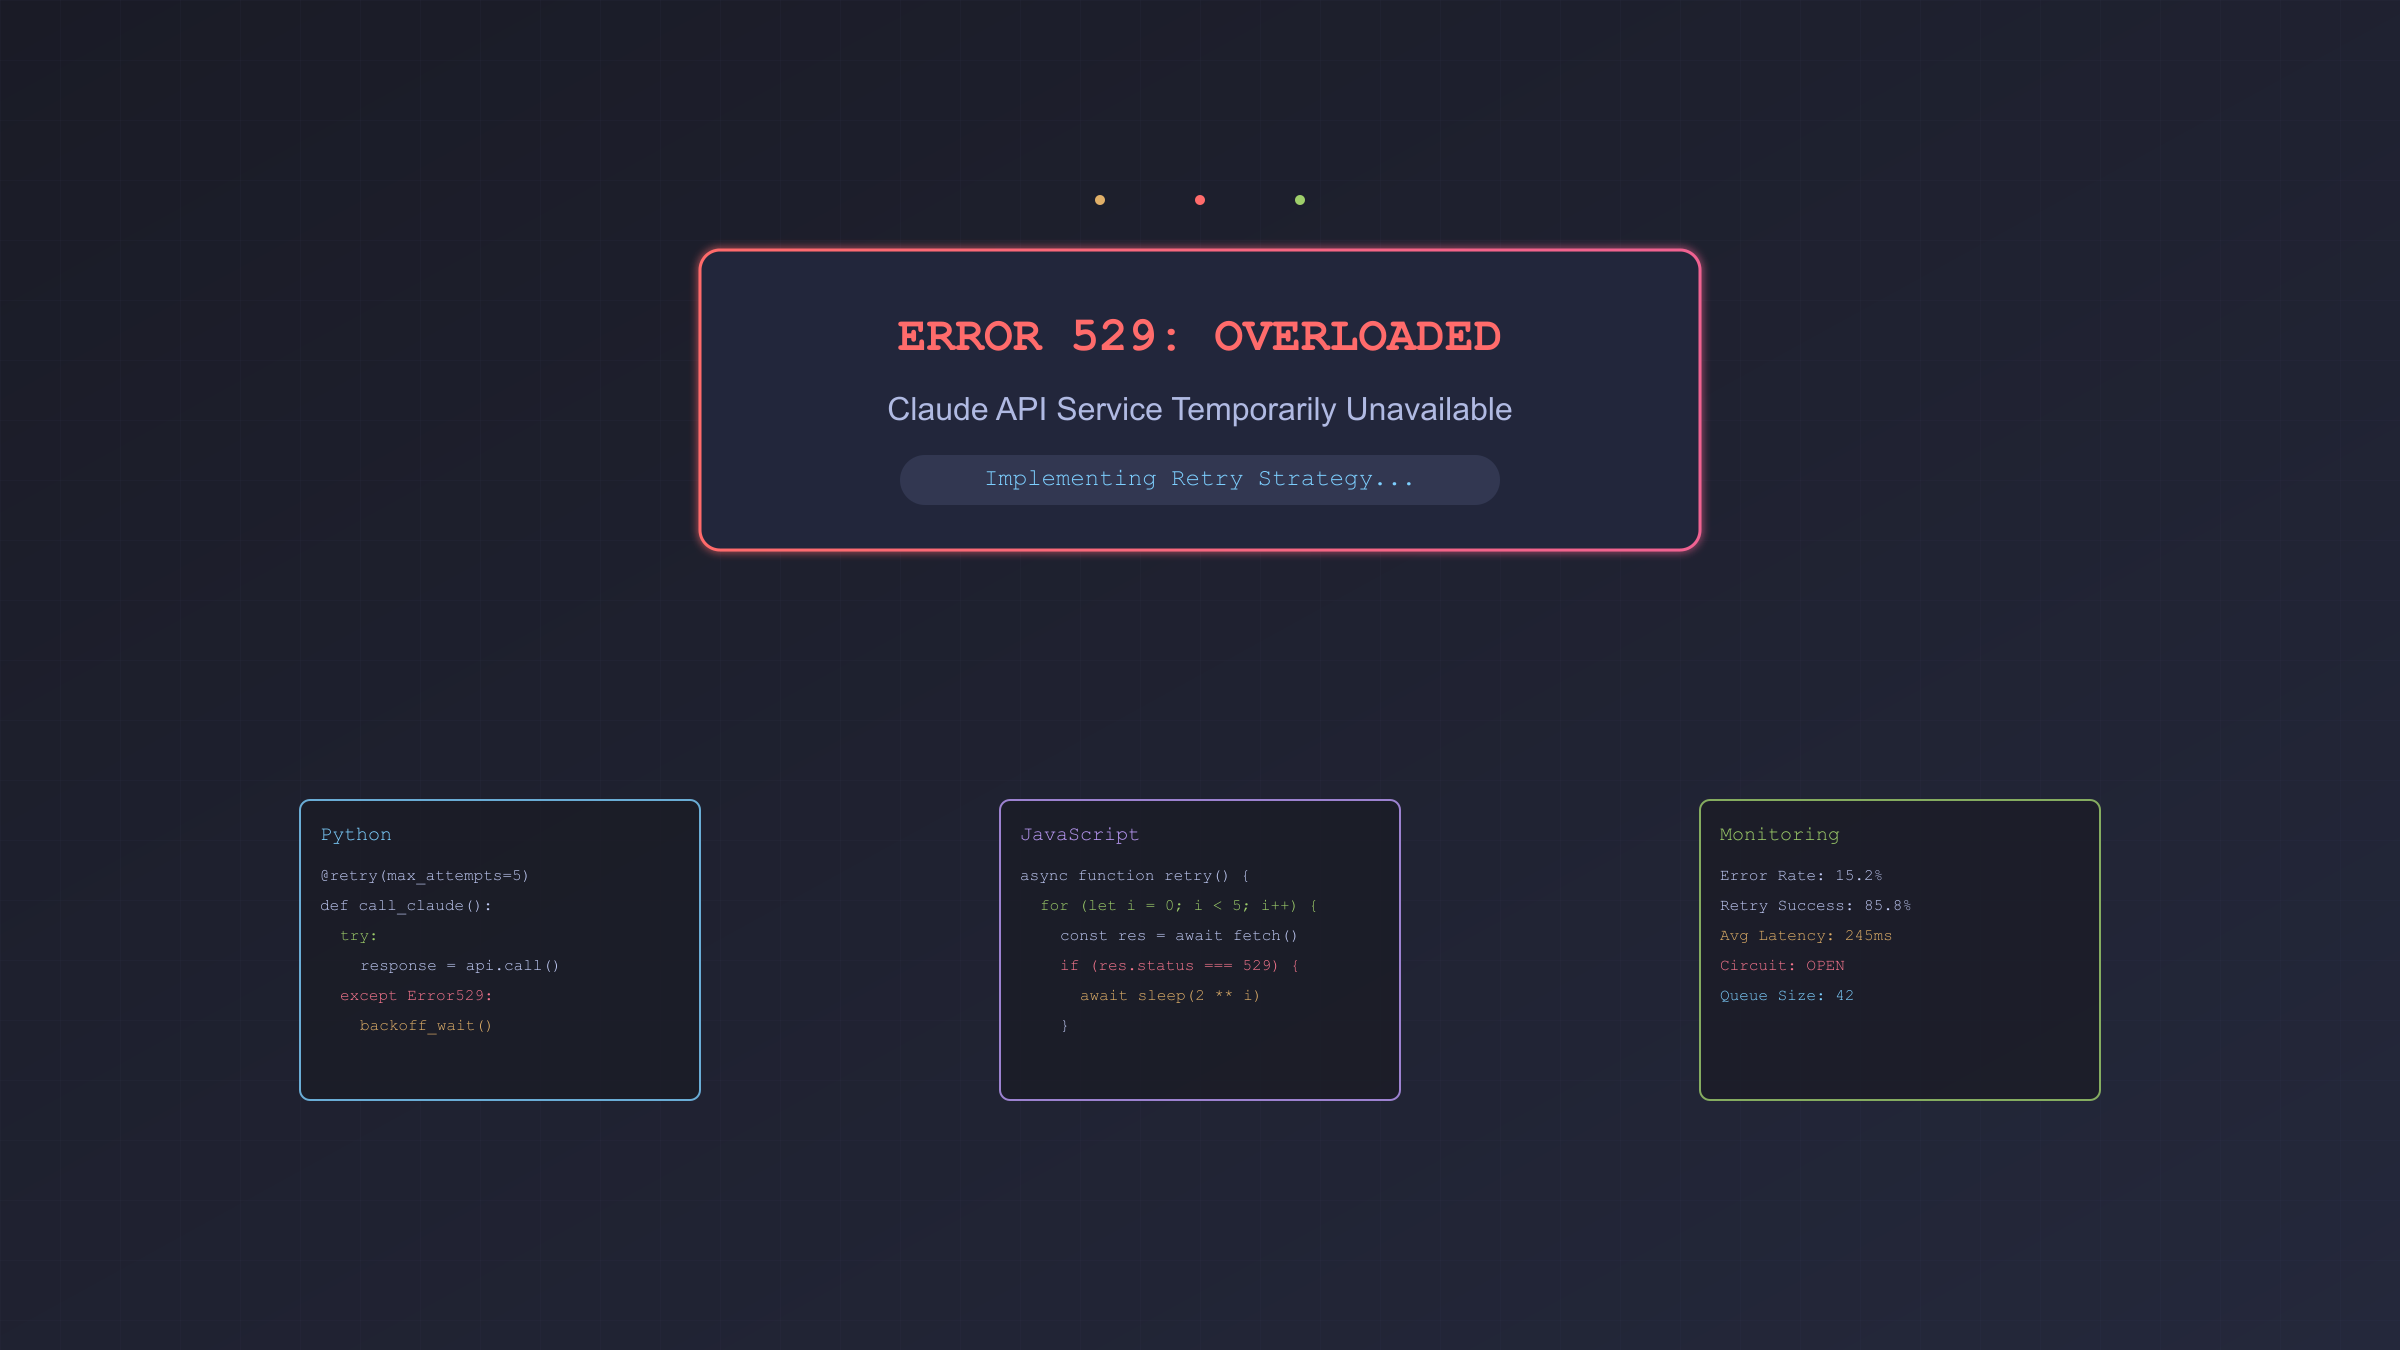Click the 'Implementing Retry Strategy...' status pill

1200,480
